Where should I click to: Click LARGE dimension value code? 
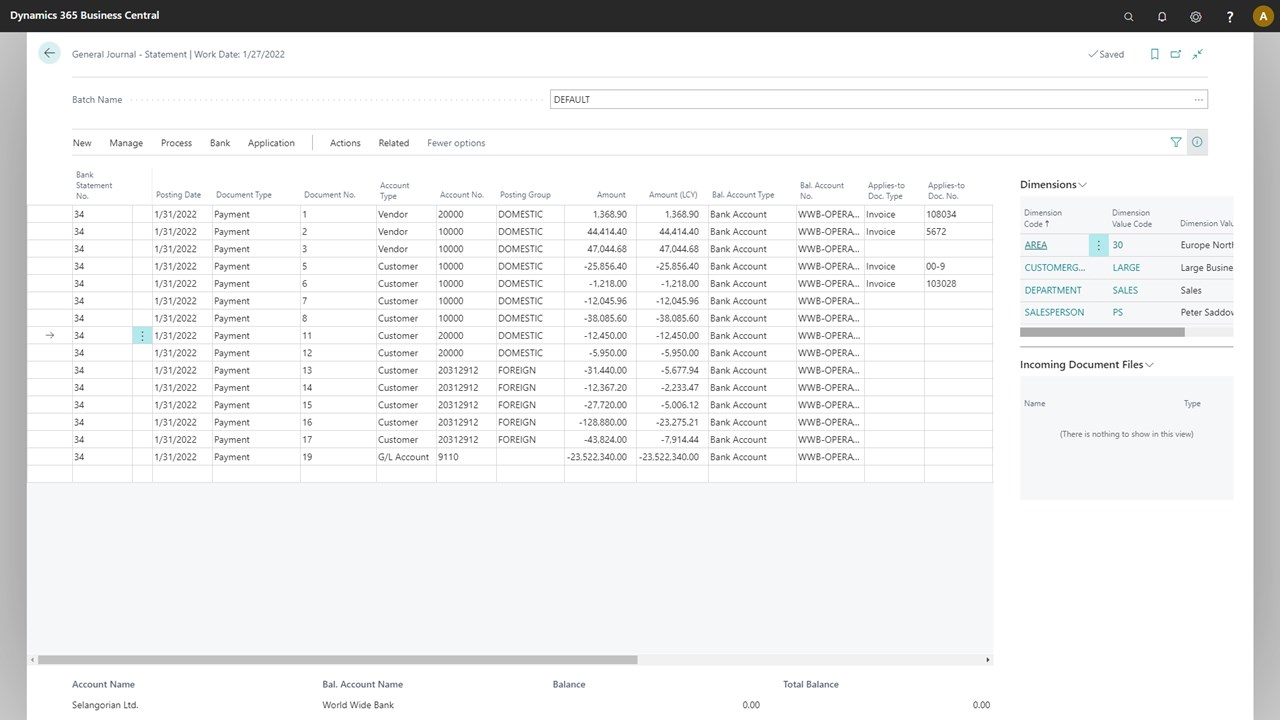pyautogui.click(x=1126, y=268)
